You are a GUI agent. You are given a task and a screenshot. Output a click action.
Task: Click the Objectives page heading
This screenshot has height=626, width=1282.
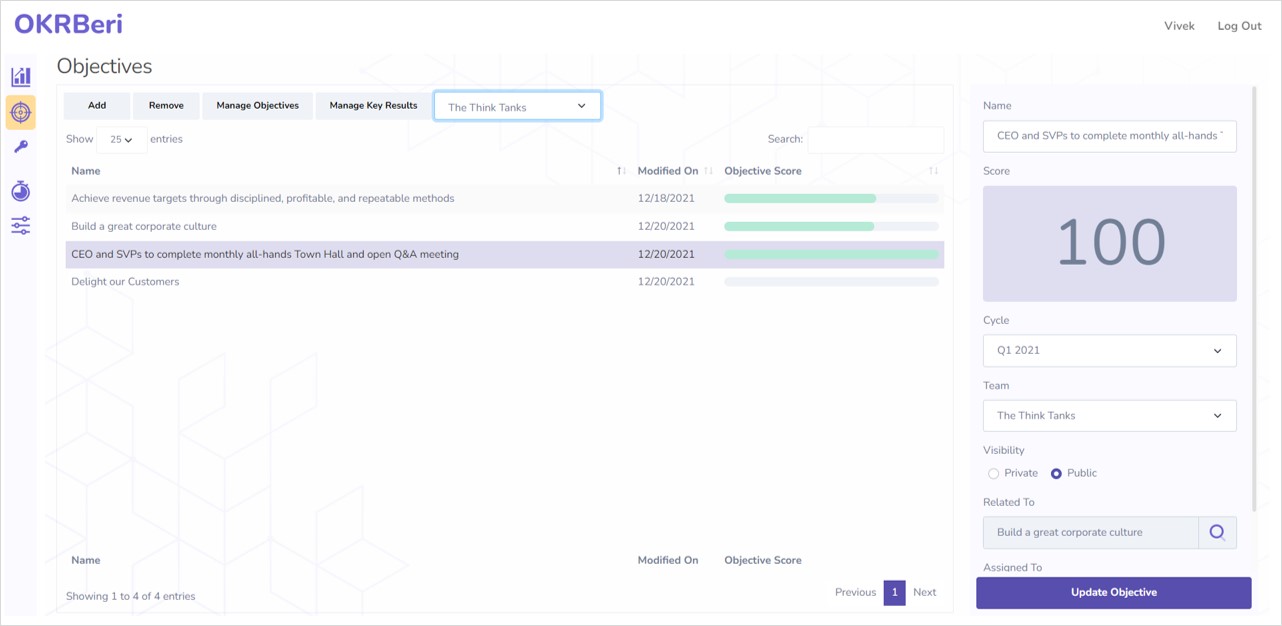point(105,67)
